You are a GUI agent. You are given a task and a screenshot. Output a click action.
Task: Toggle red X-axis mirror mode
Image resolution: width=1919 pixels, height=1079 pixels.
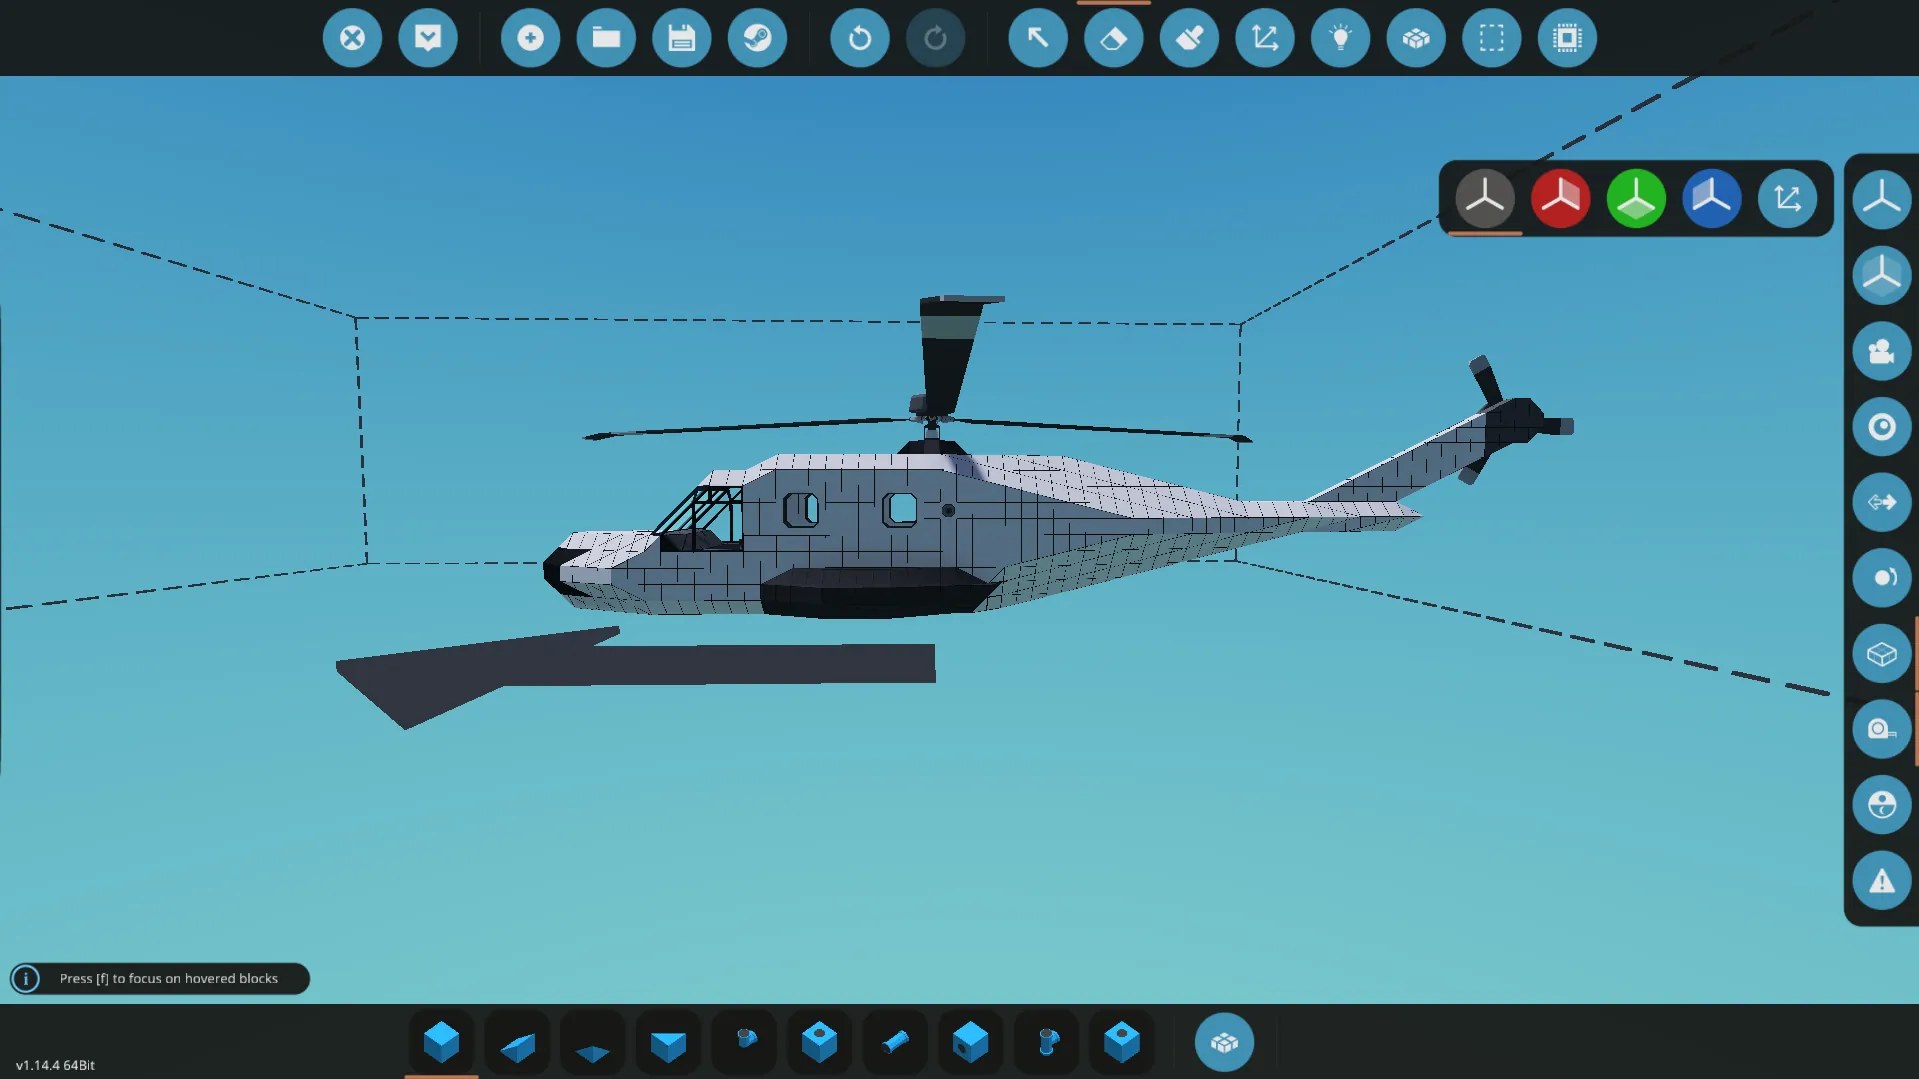coord(1560,198)
